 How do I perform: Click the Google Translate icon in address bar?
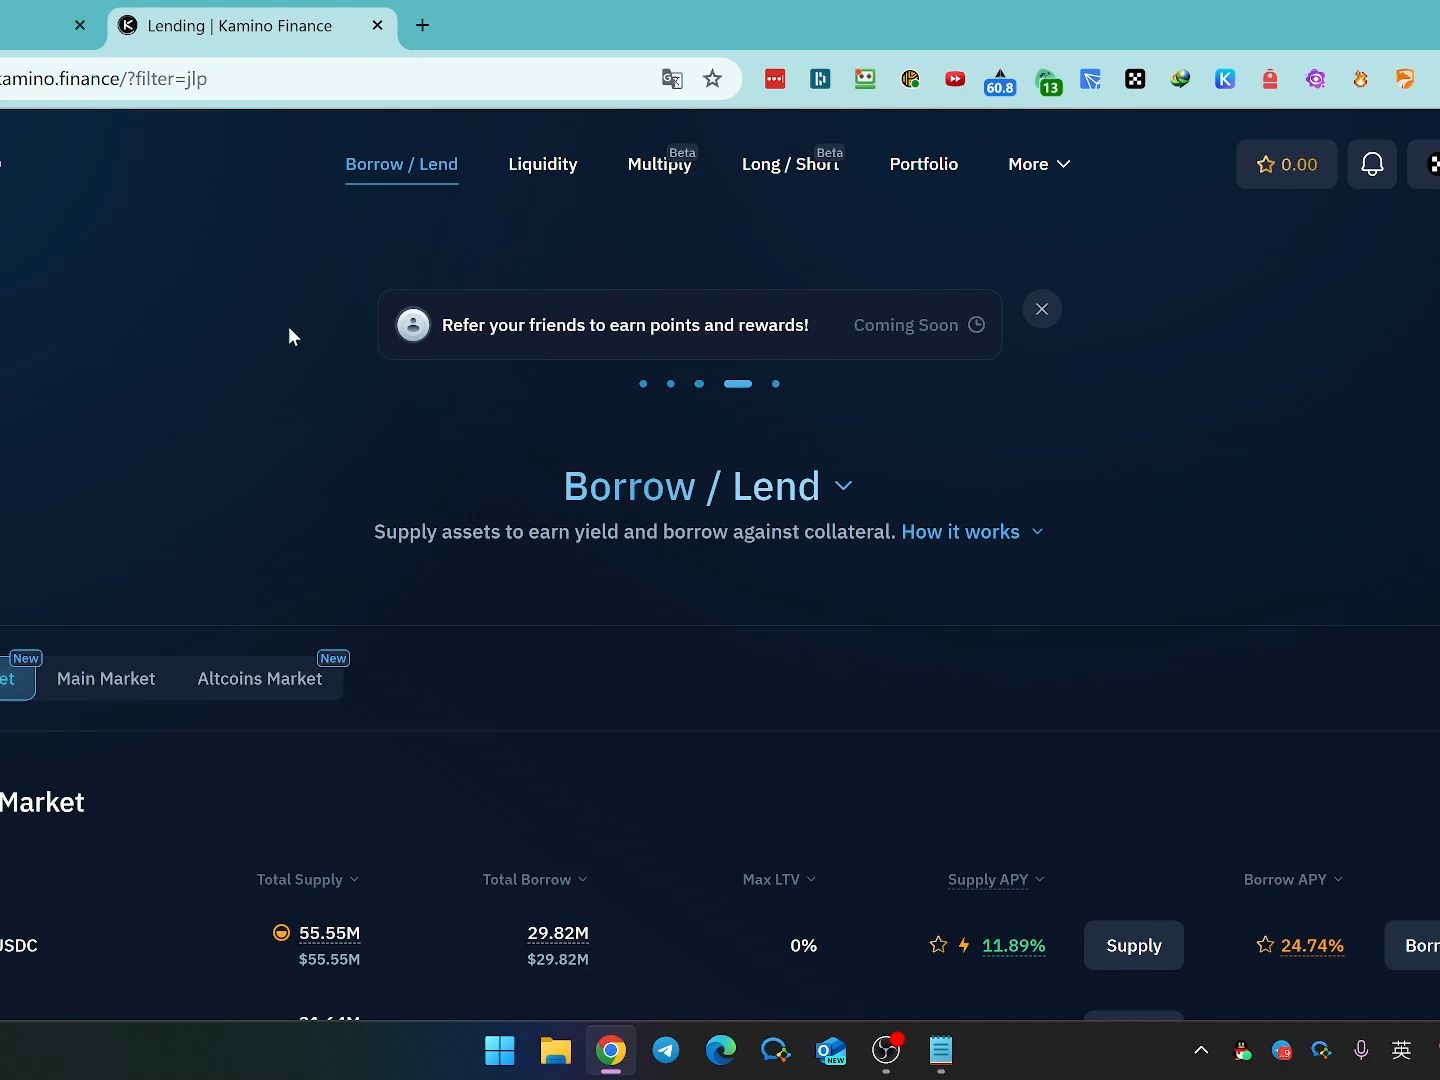(672, 79)
